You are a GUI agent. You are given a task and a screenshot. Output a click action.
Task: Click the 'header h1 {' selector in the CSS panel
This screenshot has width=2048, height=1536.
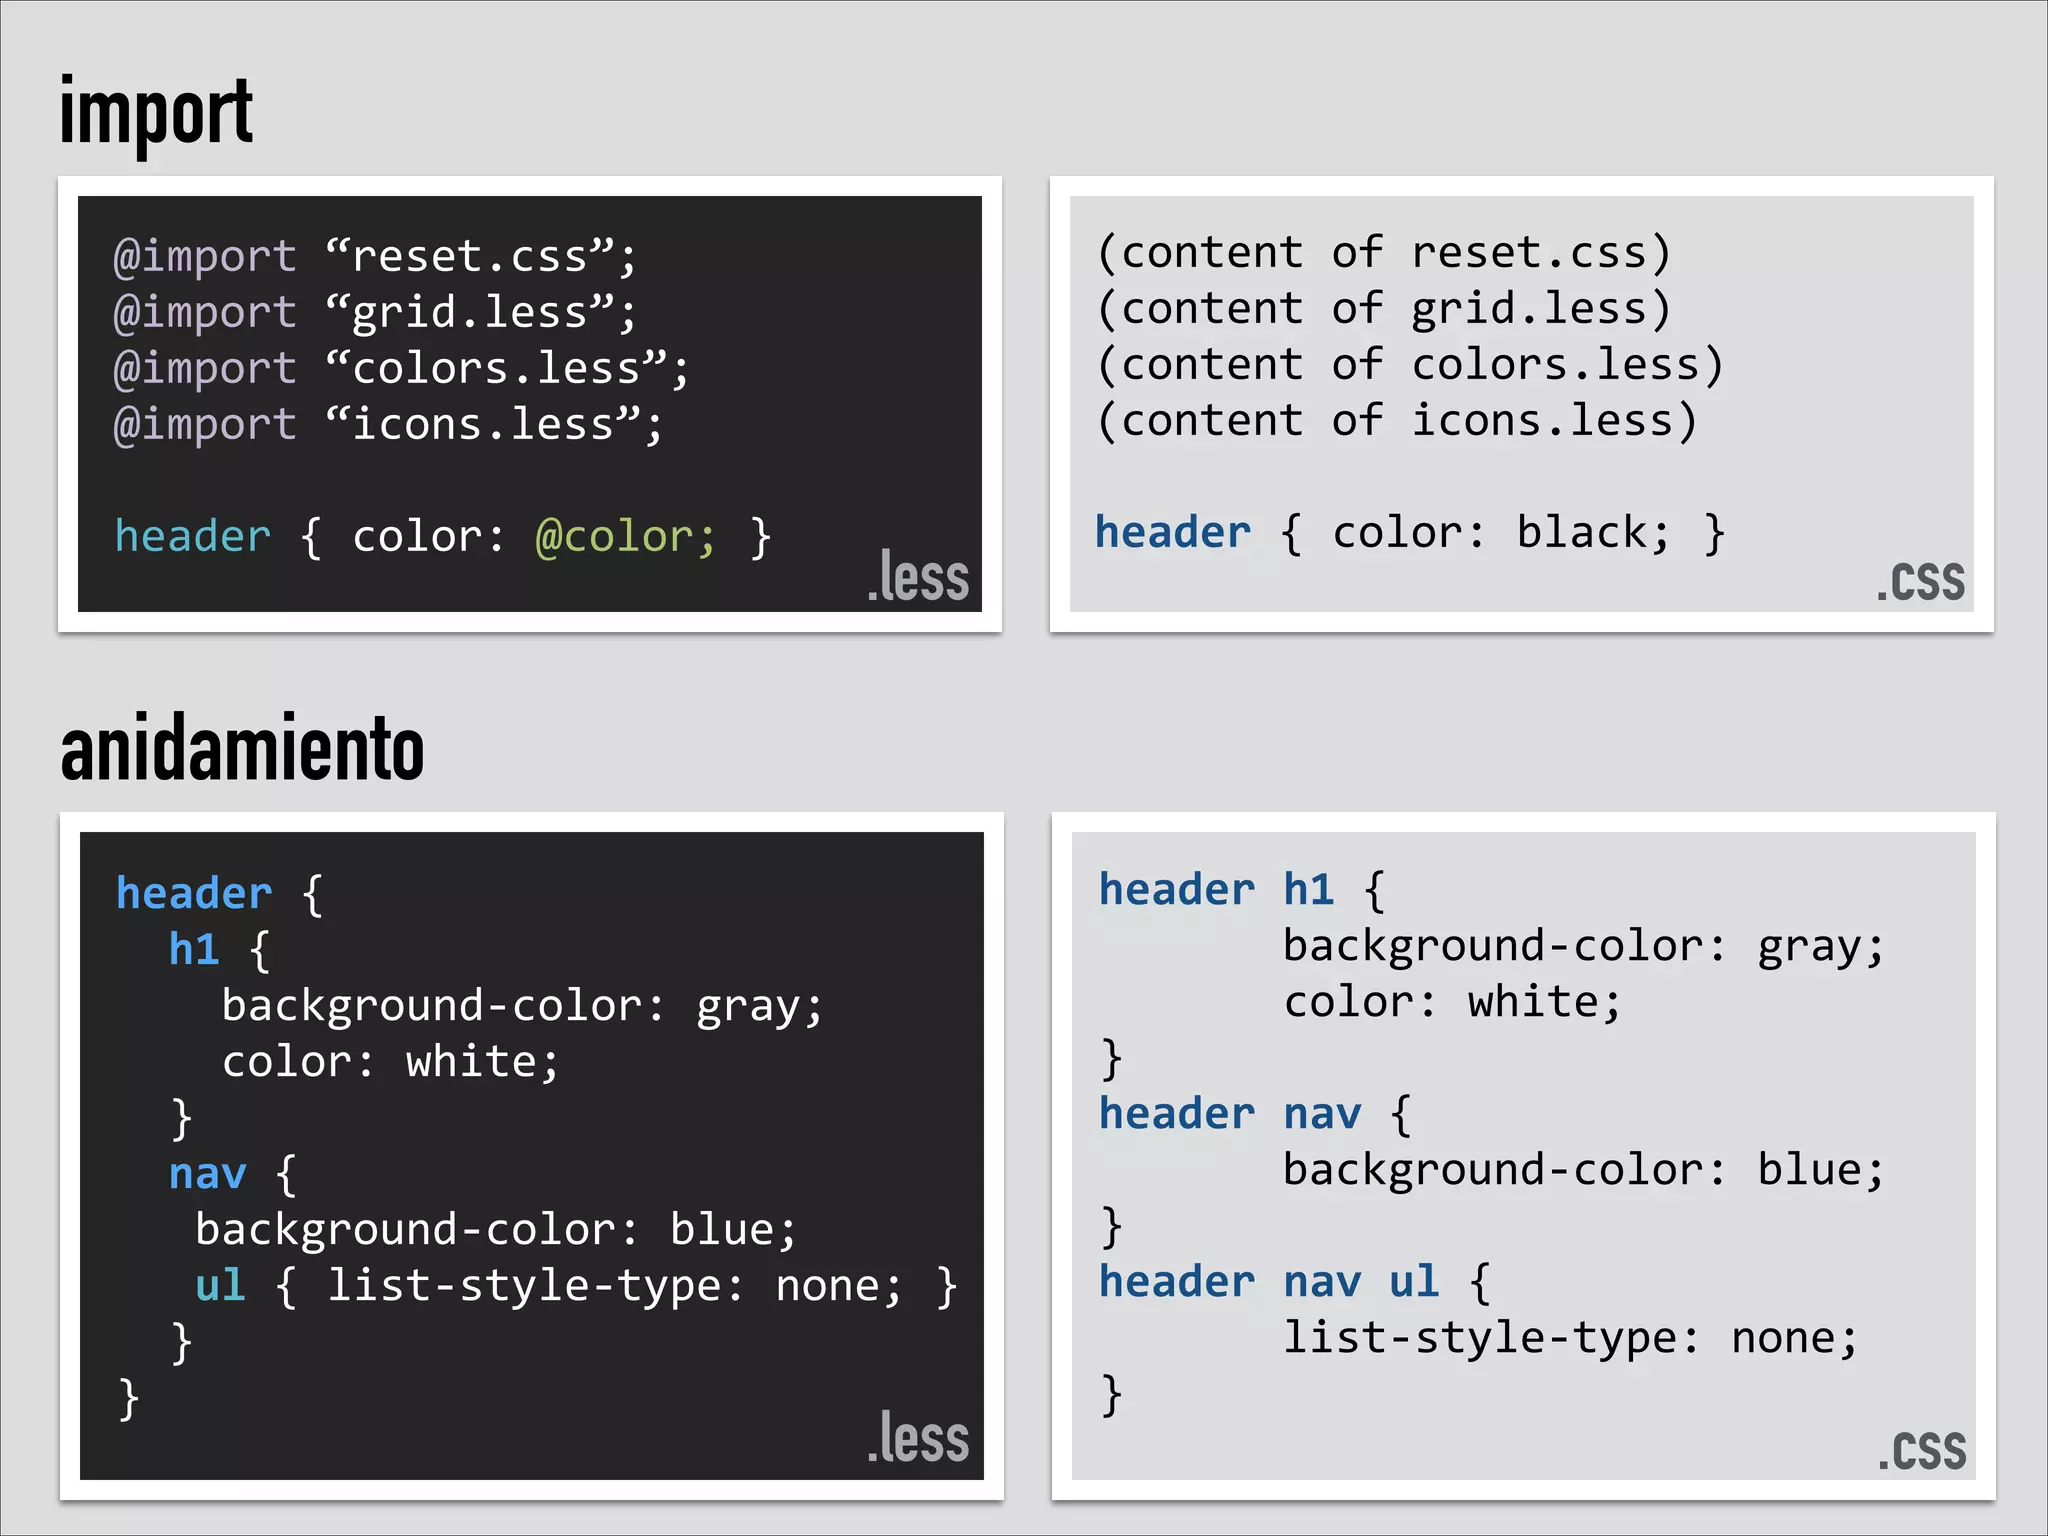point(1242,889)
